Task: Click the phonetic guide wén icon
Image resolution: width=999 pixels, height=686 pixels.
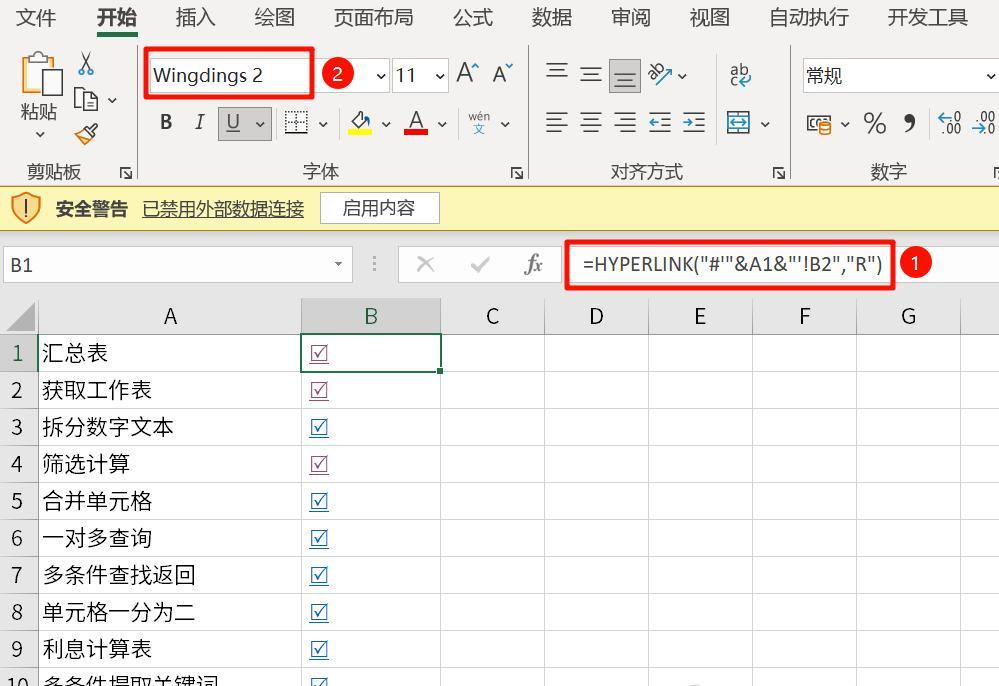Action: coord(479,122)
